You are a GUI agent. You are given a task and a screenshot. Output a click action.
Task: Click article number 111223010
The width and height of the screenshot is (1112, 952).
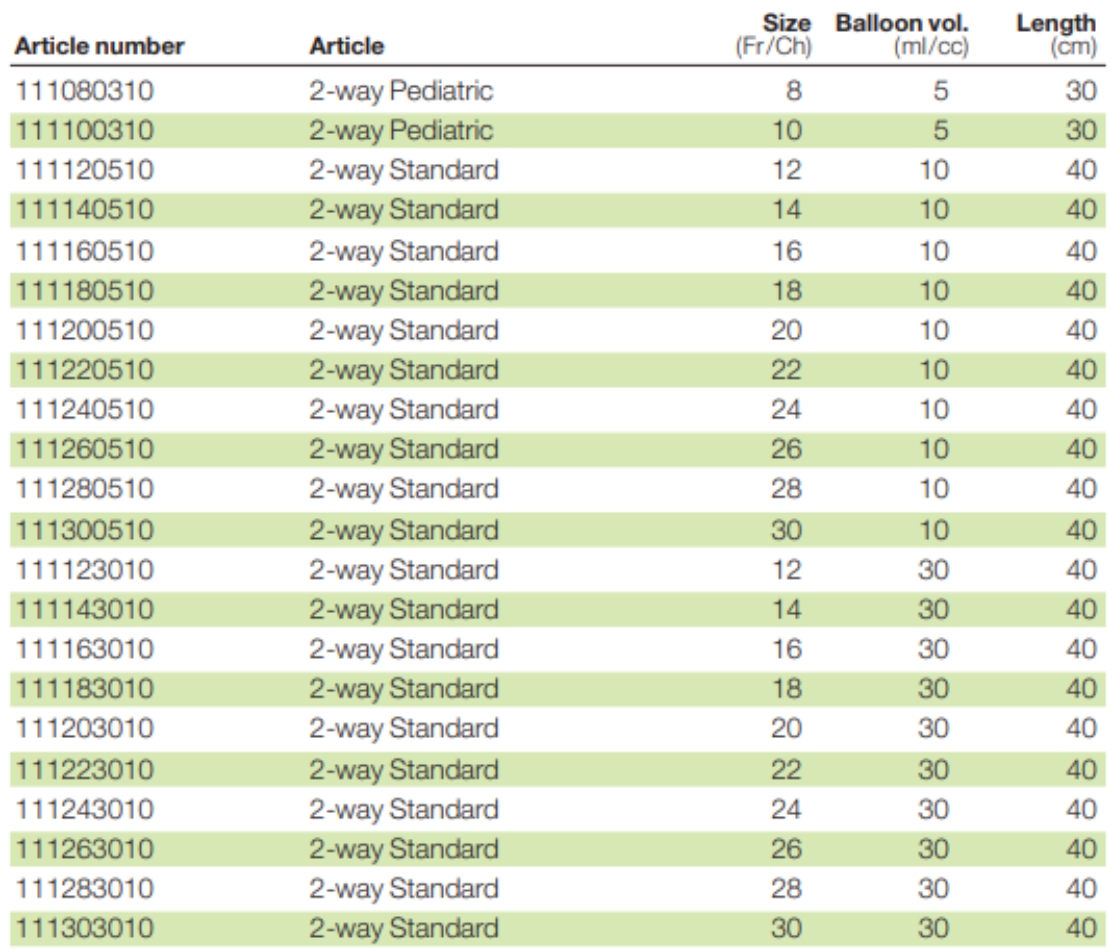click(84, 770)
